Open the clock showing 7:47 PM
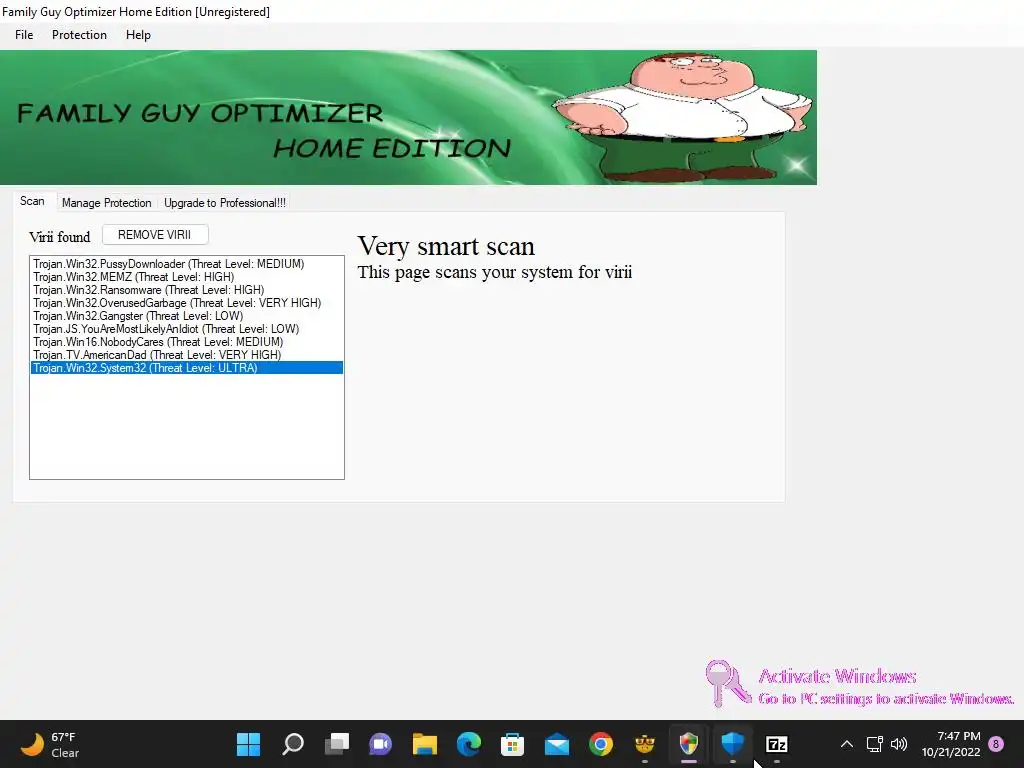 click(x=951, y=744)
